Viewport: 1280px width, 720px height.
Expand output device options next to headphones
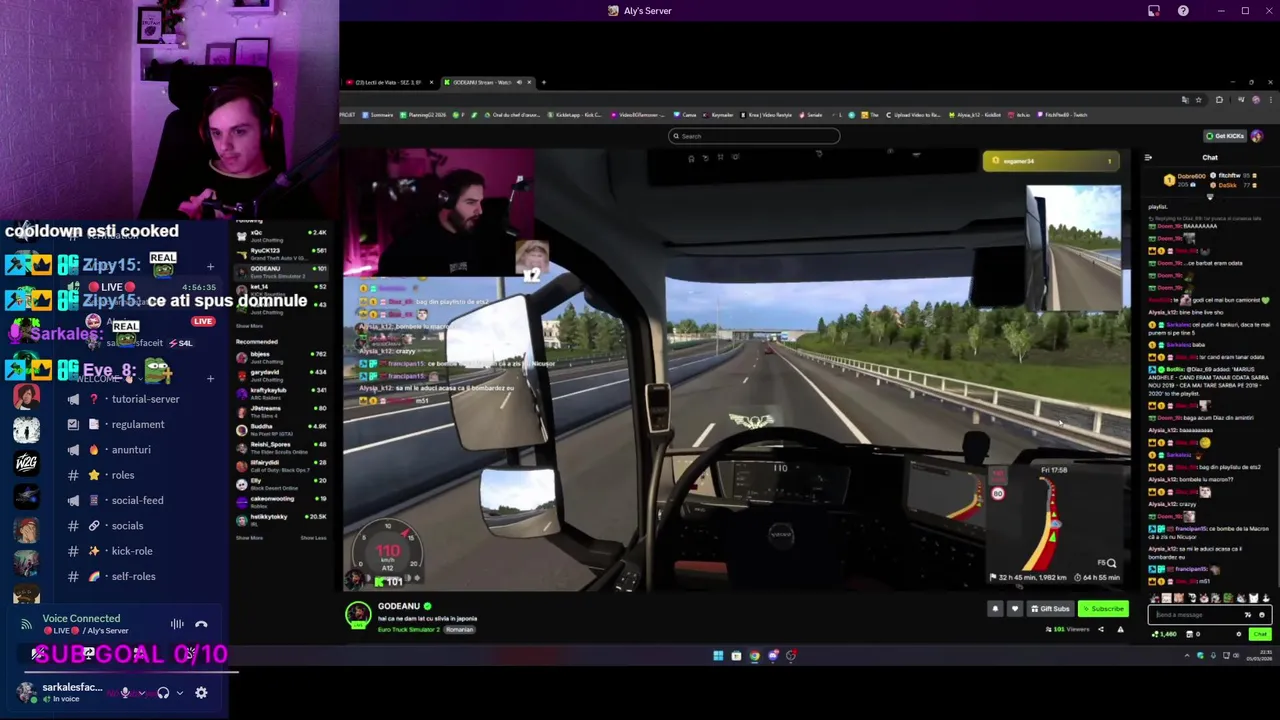[x=180, y=692]
